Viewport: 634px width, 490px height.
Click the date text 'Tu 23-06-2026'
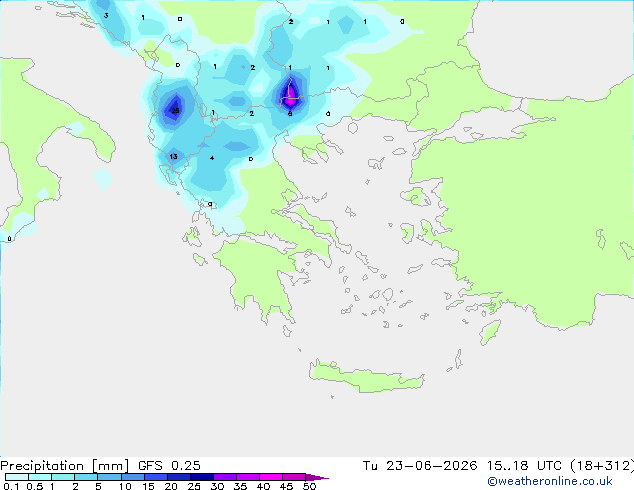420,466
